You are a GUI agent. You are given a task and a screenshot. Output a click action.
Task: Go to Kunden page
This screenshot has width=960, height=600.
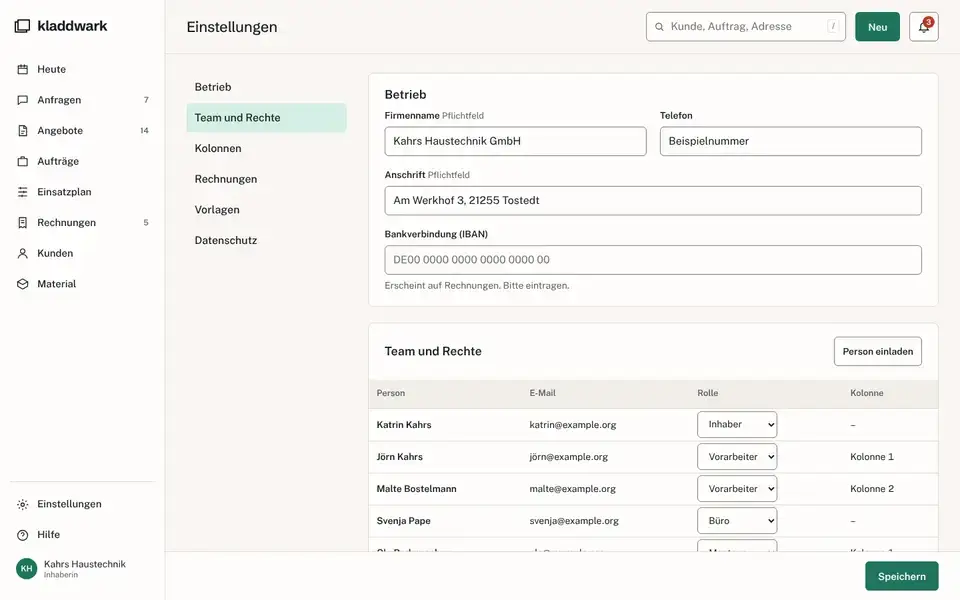81,253
